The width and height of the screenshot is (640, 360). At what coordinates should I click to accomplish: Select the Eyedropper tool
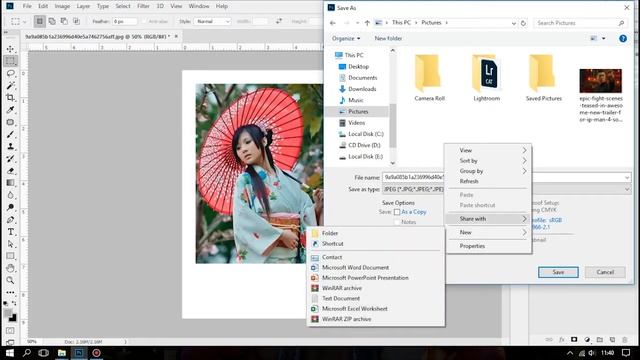point(11,110)
